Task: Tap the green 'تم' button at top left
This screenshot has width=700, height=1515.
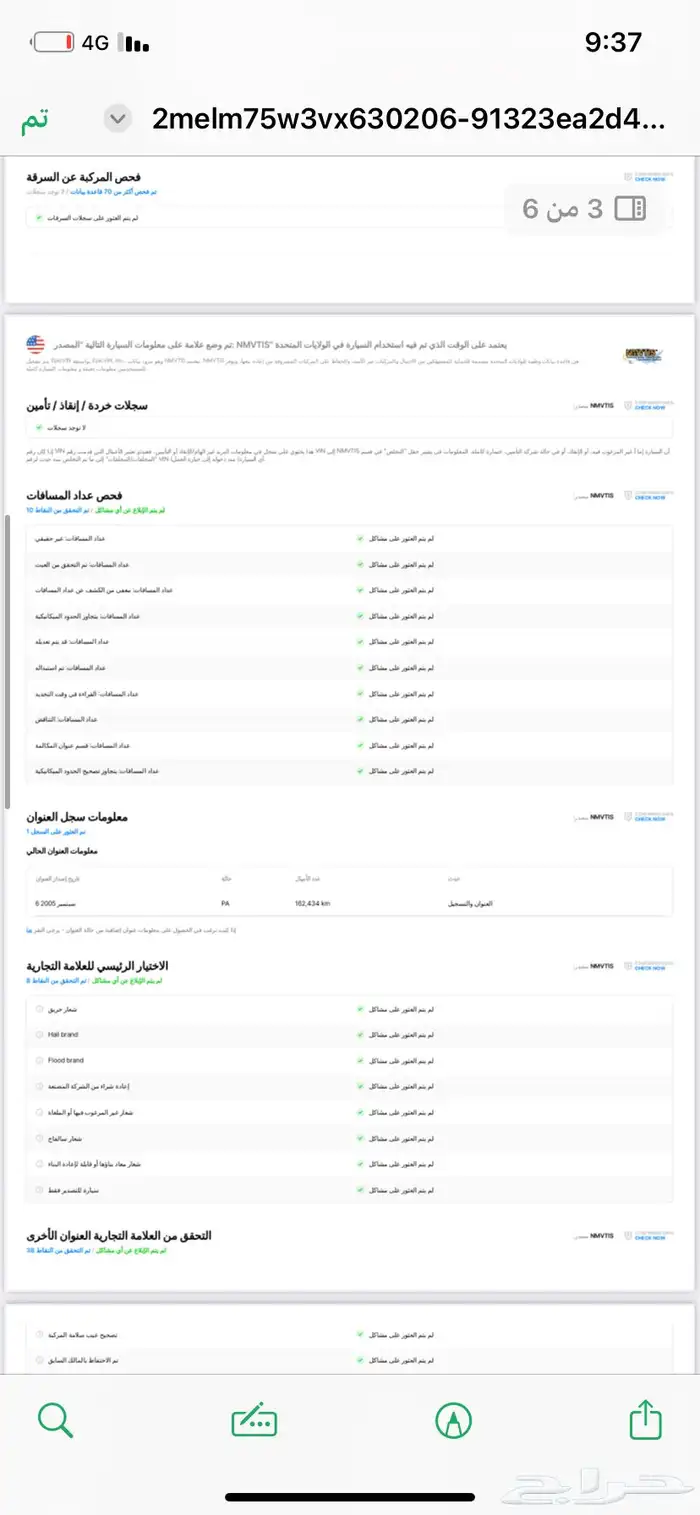Action: coord(35,117)
